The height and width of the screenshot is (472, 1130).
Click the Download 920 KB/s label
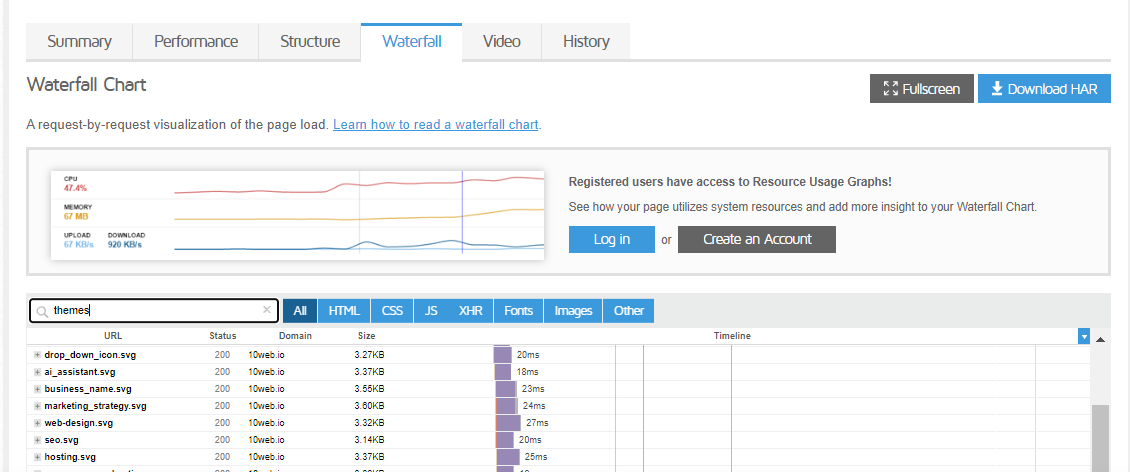tap(126, 240)
